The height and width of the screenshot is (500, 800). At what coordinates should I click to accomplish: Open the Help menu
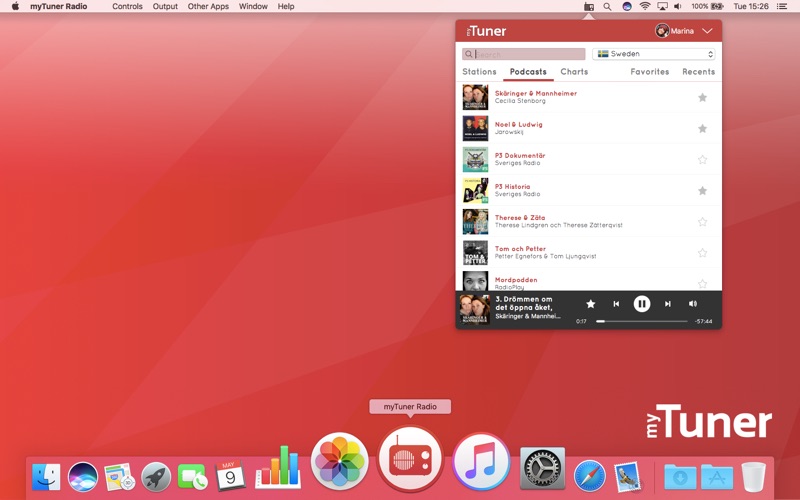pyautogui.click(x=286, y=7)
